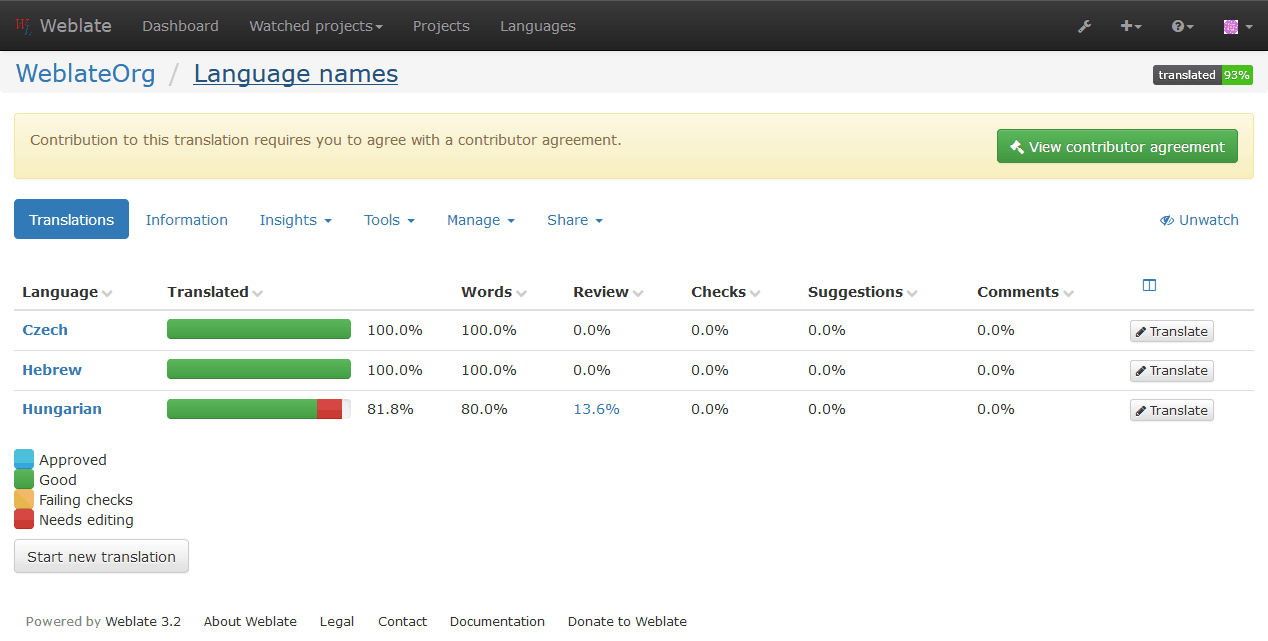This screenshot has width=1268, height=641.
Task: Click Hungarian translated value 81.8%
Action: (390, 409)
